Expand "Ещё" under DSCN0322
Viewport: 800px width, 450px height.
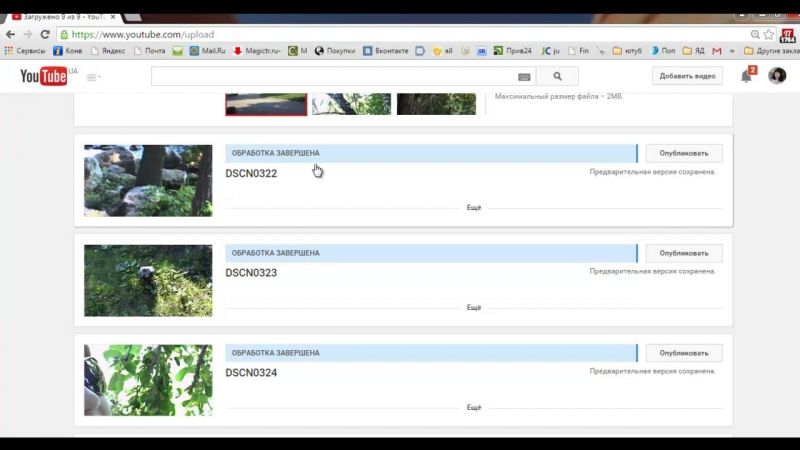pyautogui.click(x=474, y=208)
